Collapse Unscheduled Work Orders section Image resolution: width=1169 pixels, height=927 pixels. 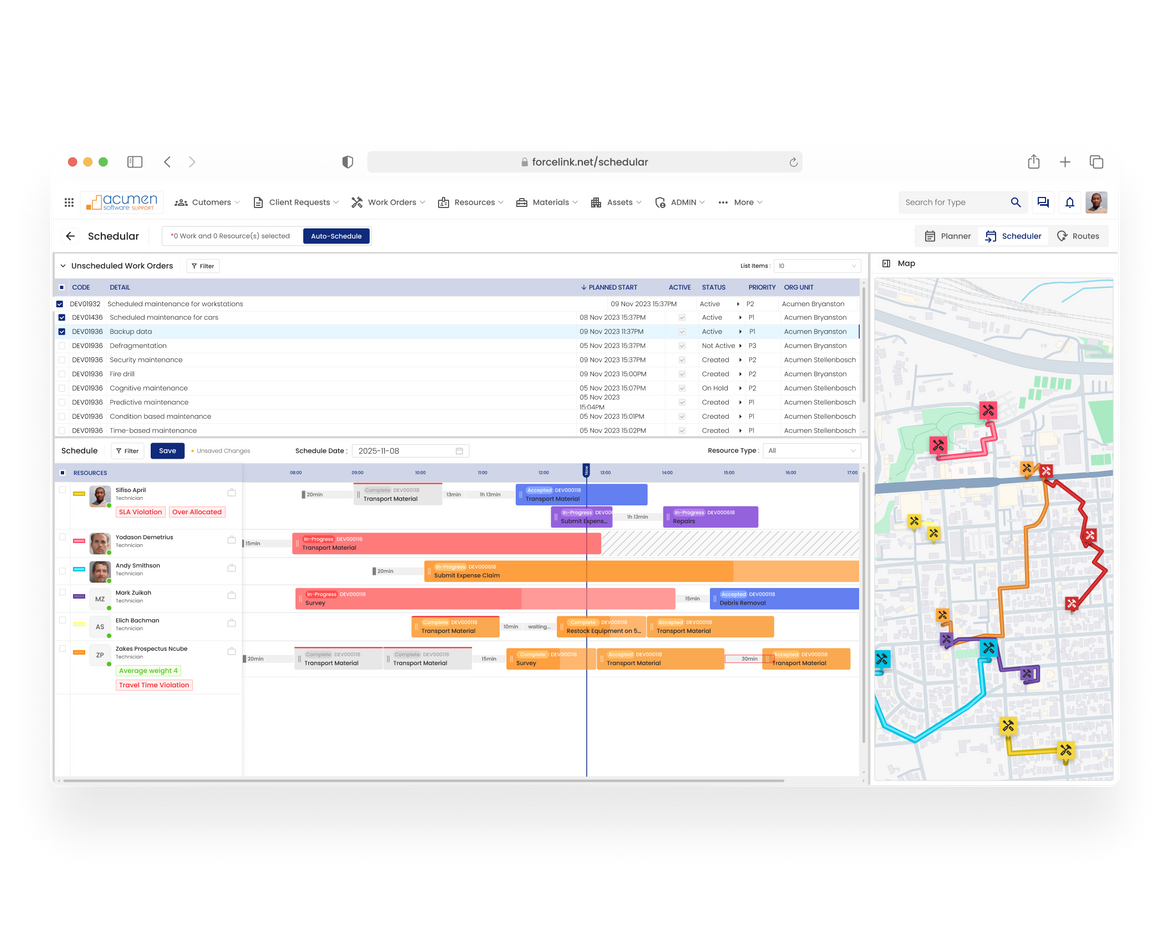click(63, 266)
